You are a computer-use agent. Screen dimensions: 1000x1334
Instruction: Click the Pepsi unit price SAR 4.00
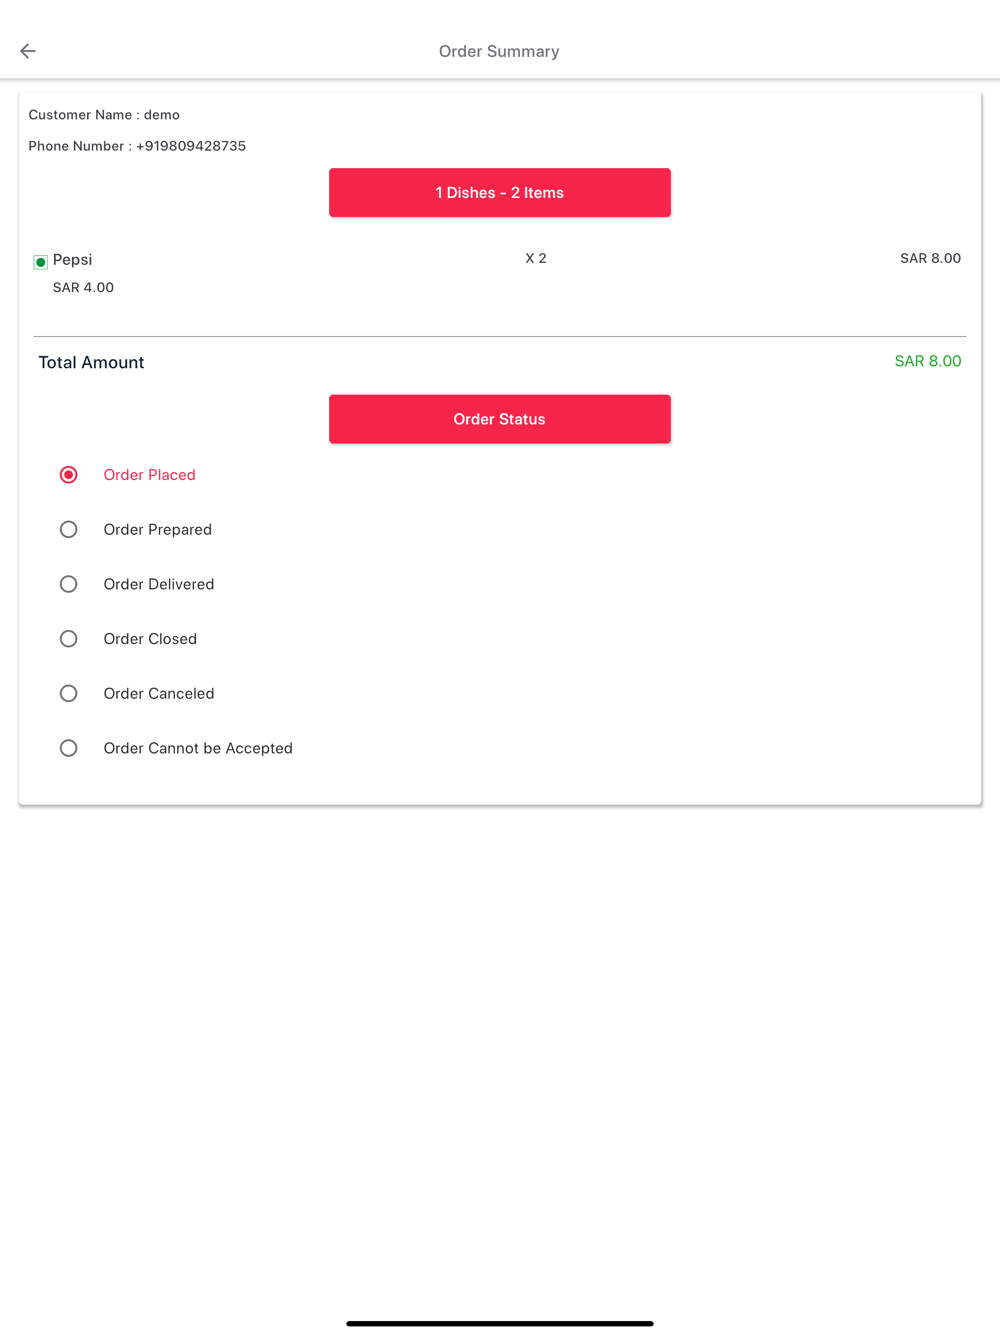[x=83, y=288]
